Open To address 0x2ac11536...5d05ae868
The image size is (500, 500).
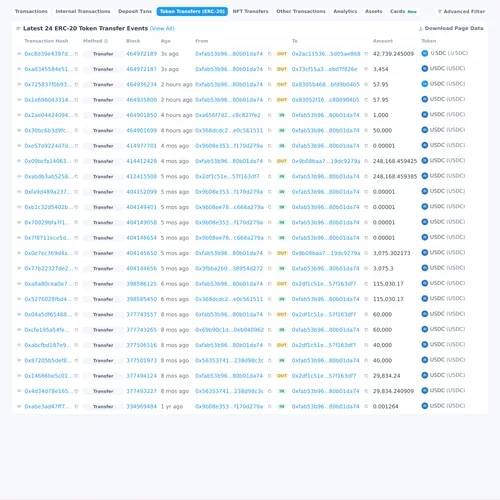pyautogui.click(x=326, y=54)
